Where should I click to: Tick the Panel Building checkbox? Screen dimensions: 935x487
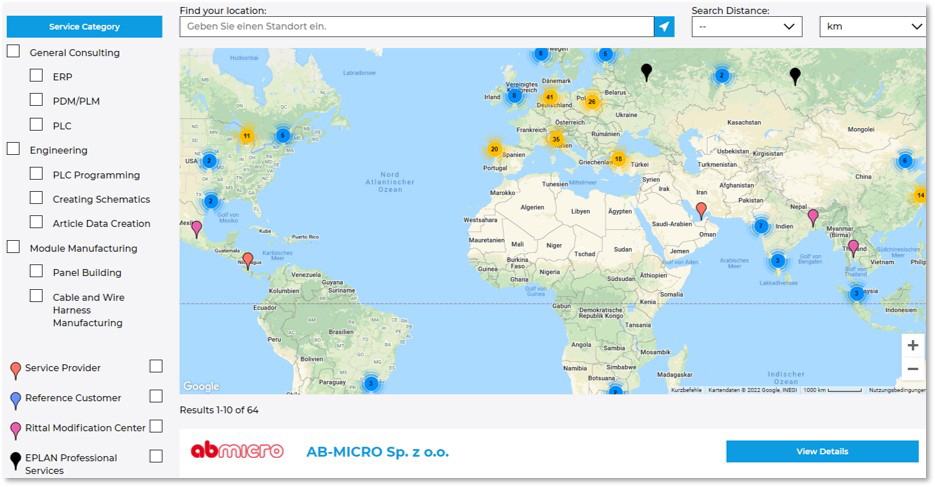click(36, 271)
